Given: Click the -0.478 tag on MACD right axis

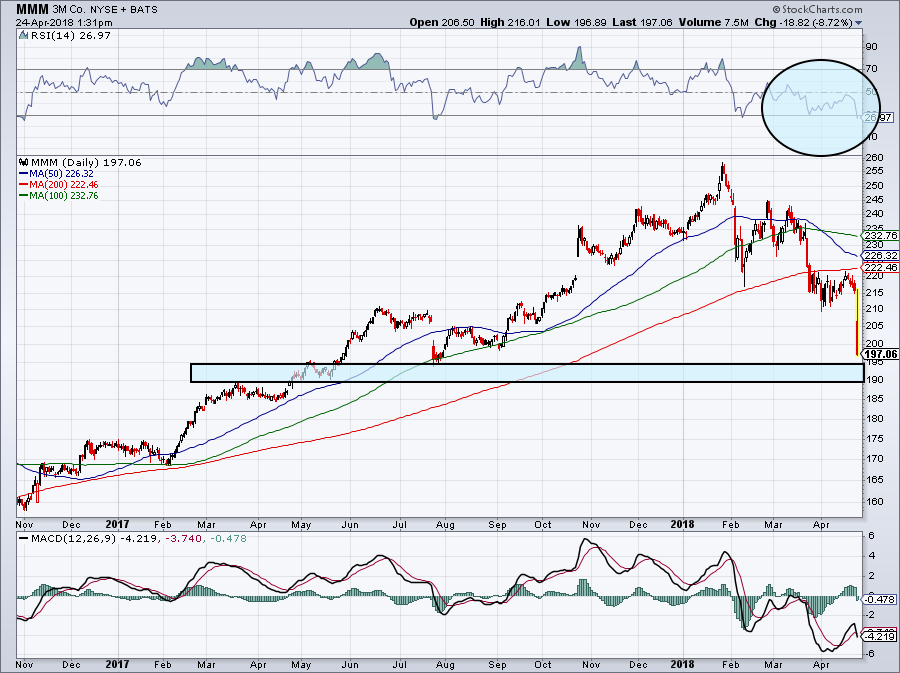Looking at the screenshot, I should tap(880, 599).
